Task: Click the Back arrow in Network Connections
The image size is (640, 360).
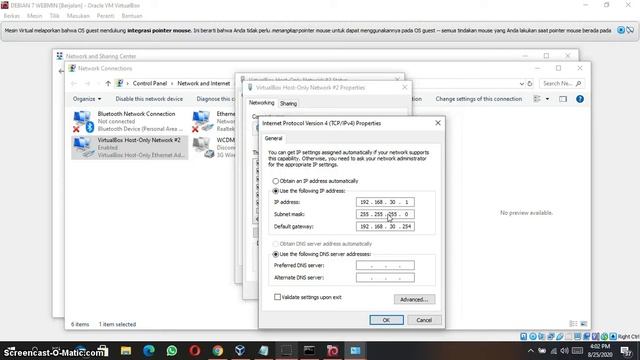Action: 74,83
